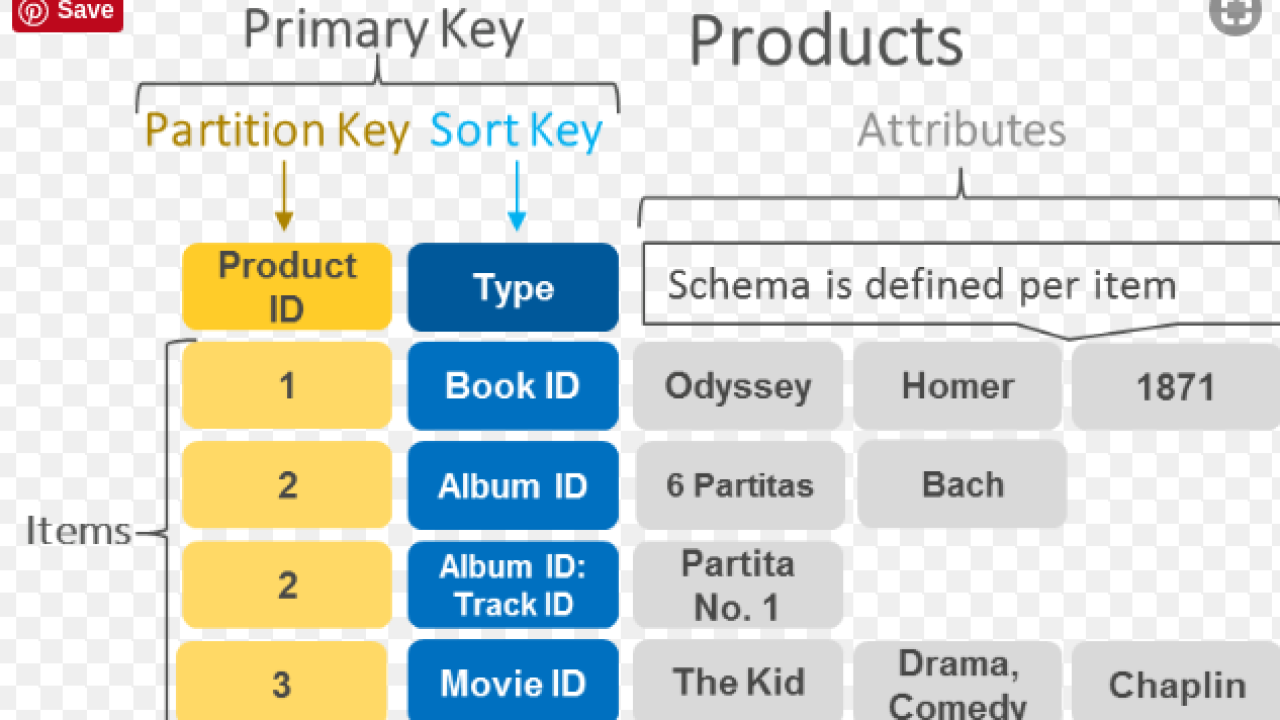Screen dimensions: 1280x720
Task: Click the Homer attribute cell
Action: click(x=957, y=386)
